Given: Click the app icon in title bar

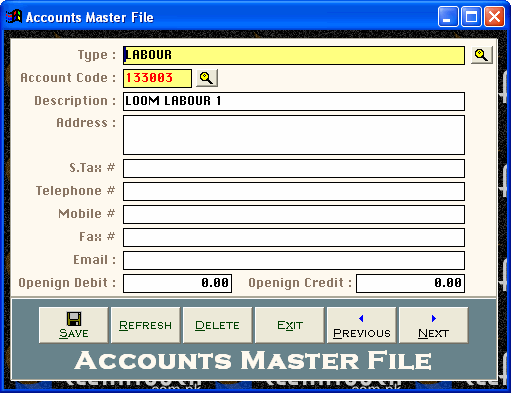Looking at the screenshot, I should point(14,17).
